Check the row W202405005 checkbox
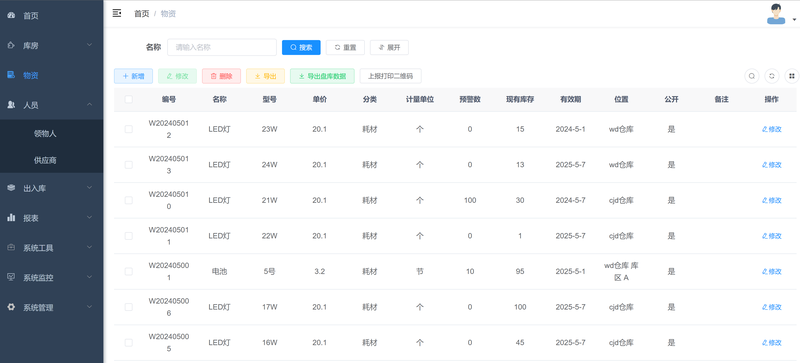 [x=129, y=343]
